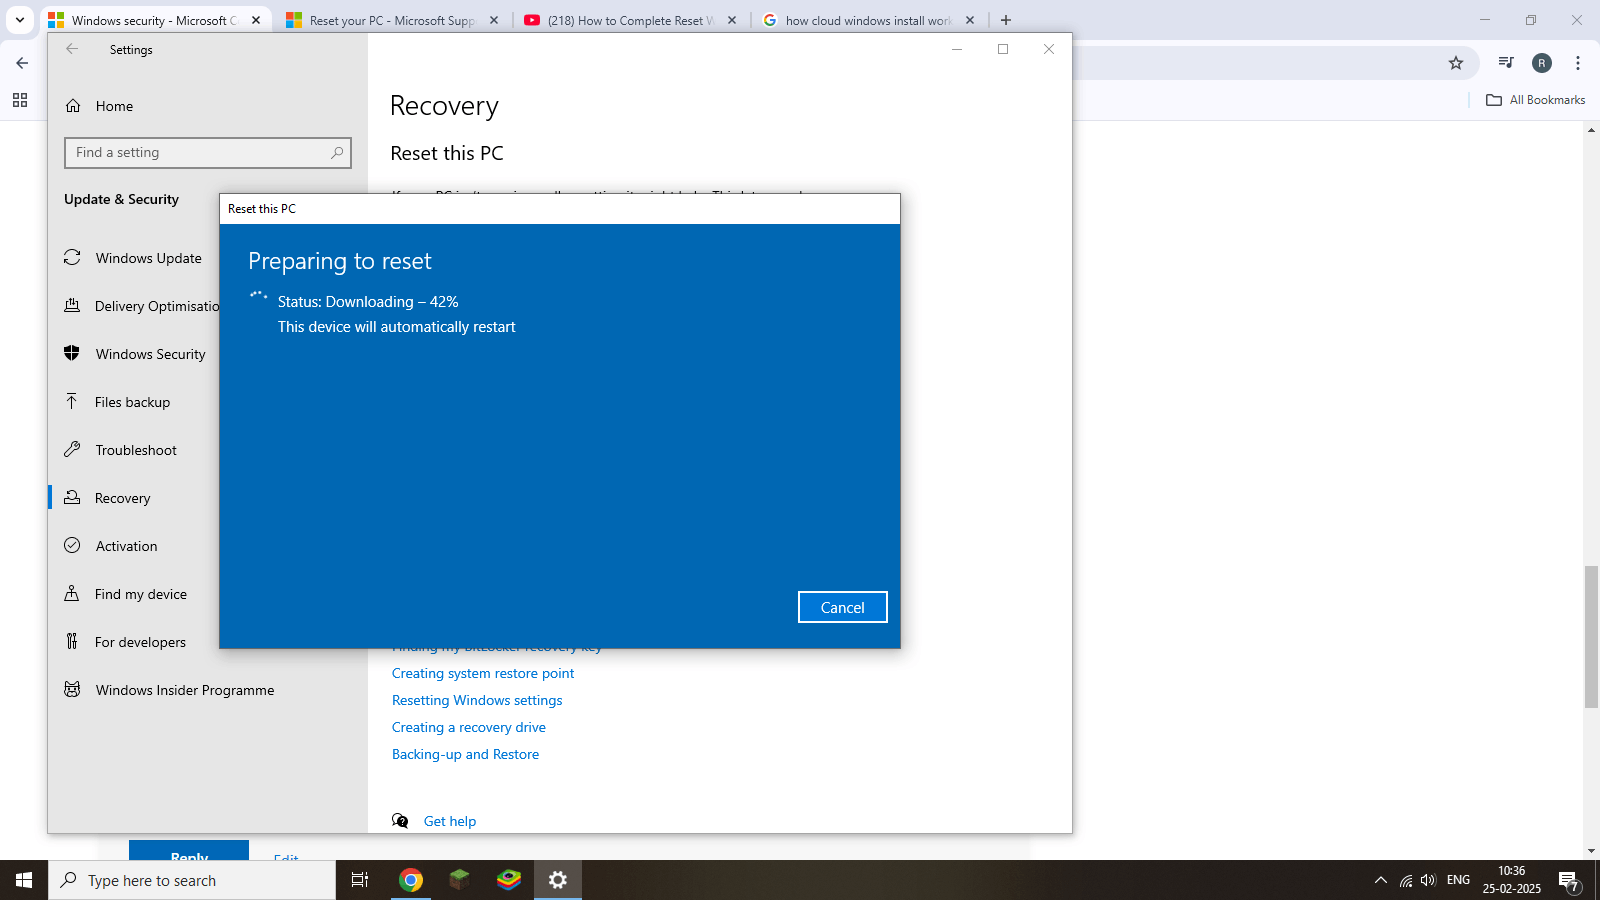Click the Windows Security shield icon
Image resolution: width=1600 pixels, height=900 pixels.
point(72,353)
